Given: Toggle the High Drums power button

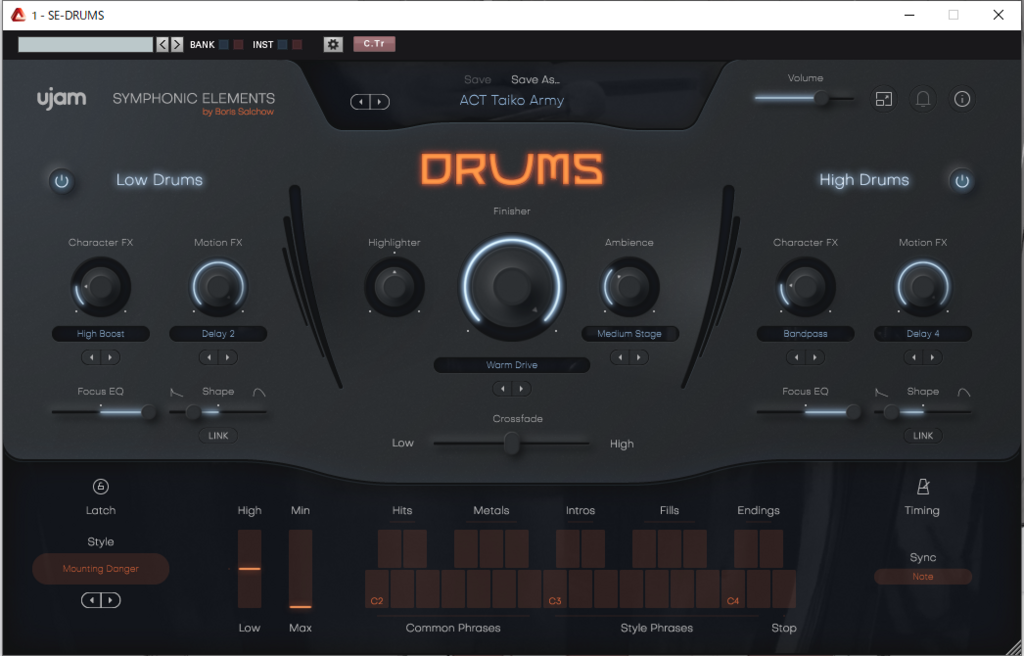Looking at the screenshot, I should pos(962,181).
